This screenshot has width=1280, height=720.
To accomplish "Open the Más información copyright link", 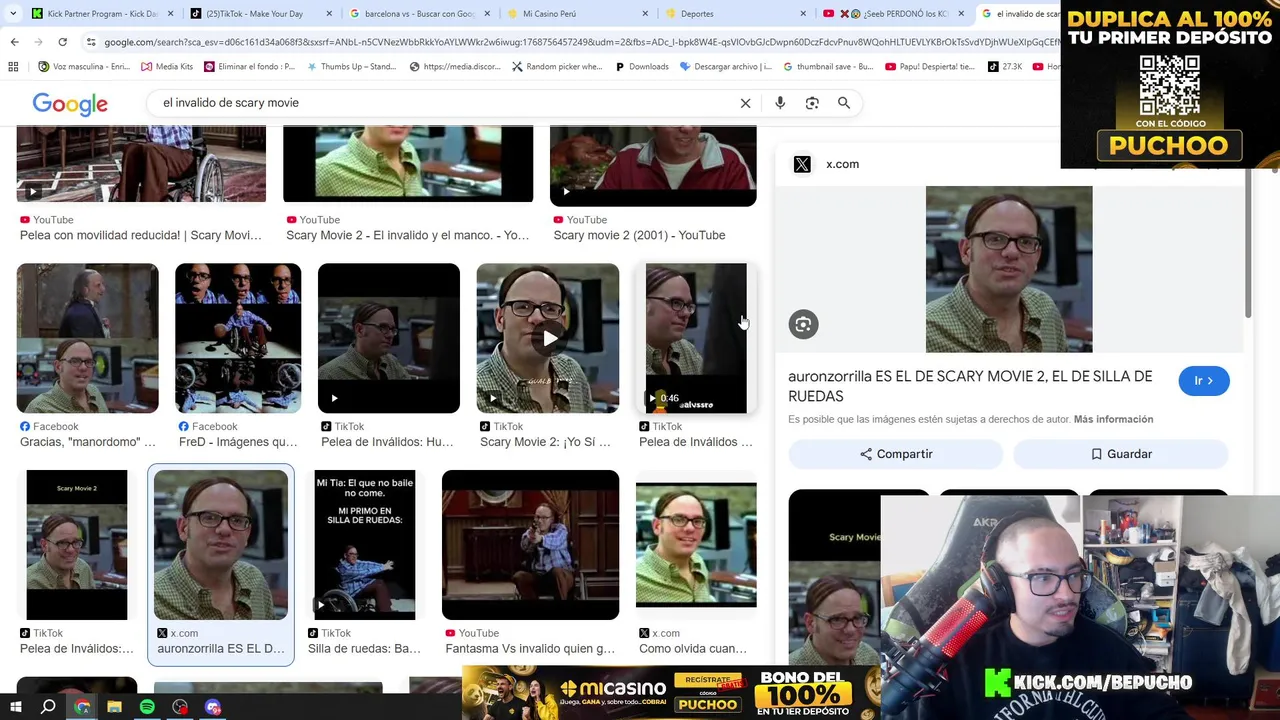I will (1113, 419).
